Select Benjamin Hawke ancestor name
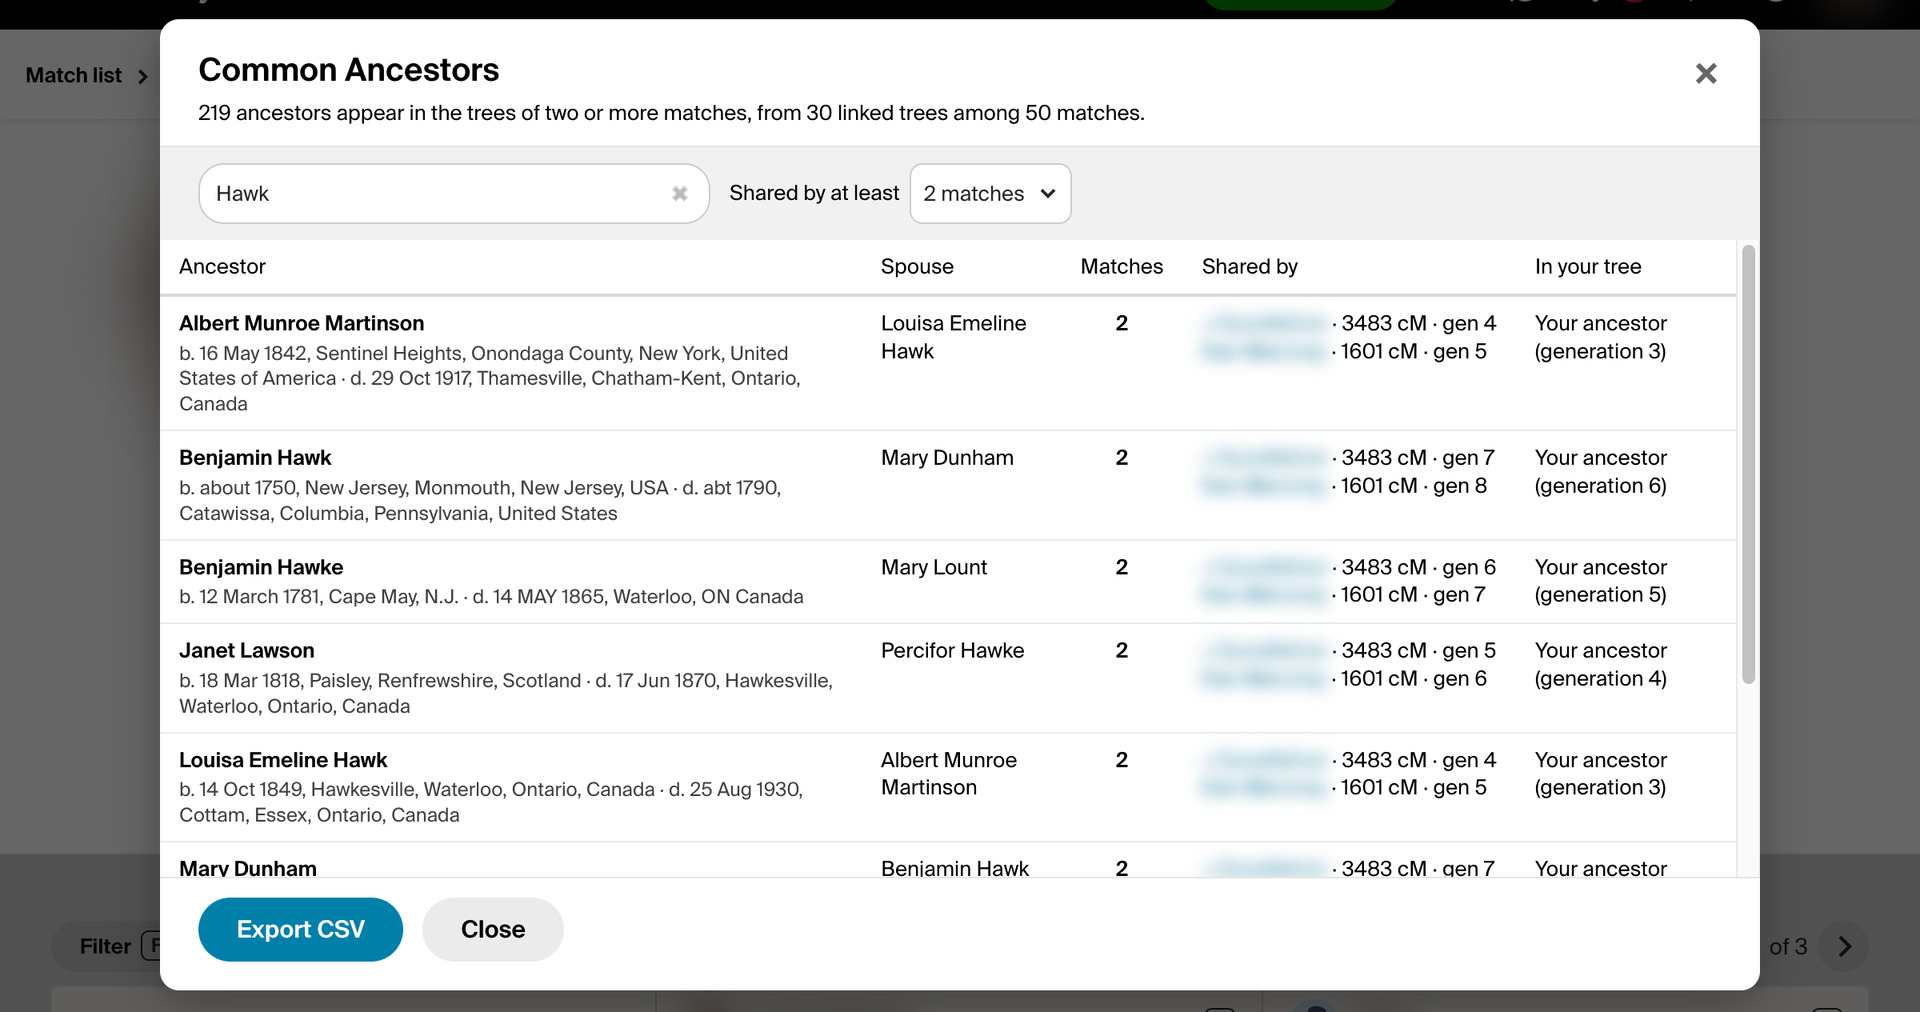The width and height of the screenshot is (1920, 1012). [x=261, y=567]
